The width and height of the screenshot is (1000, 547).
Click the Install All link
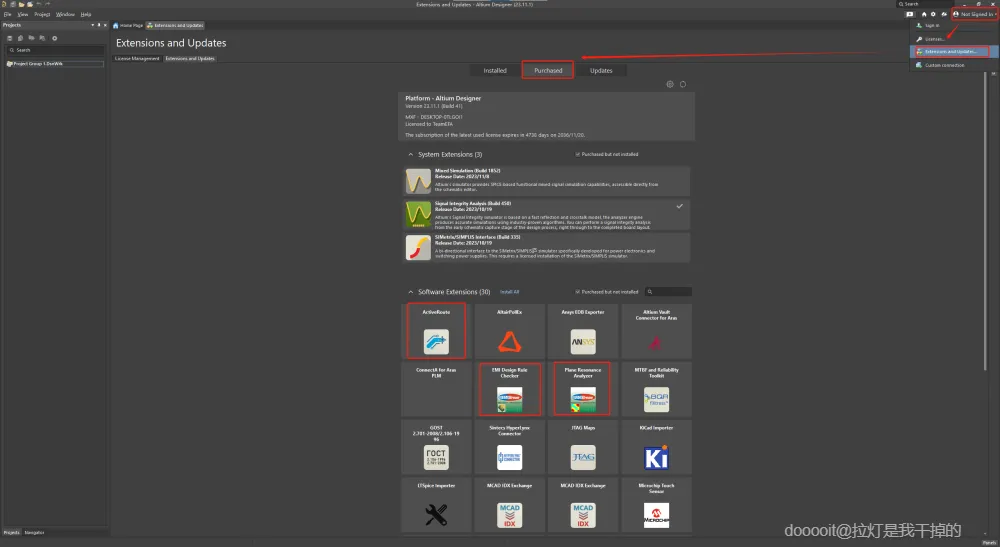tap(509, 292)
